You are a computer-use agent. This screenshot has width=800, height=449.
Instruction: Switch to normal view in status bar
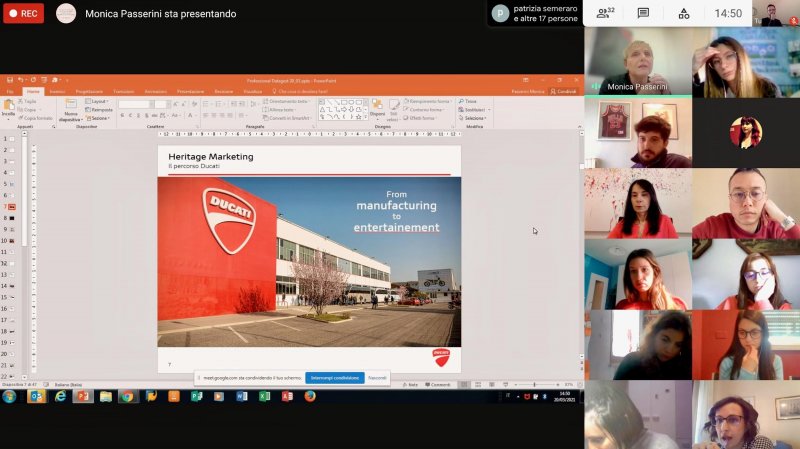click(x=464, y=385)
